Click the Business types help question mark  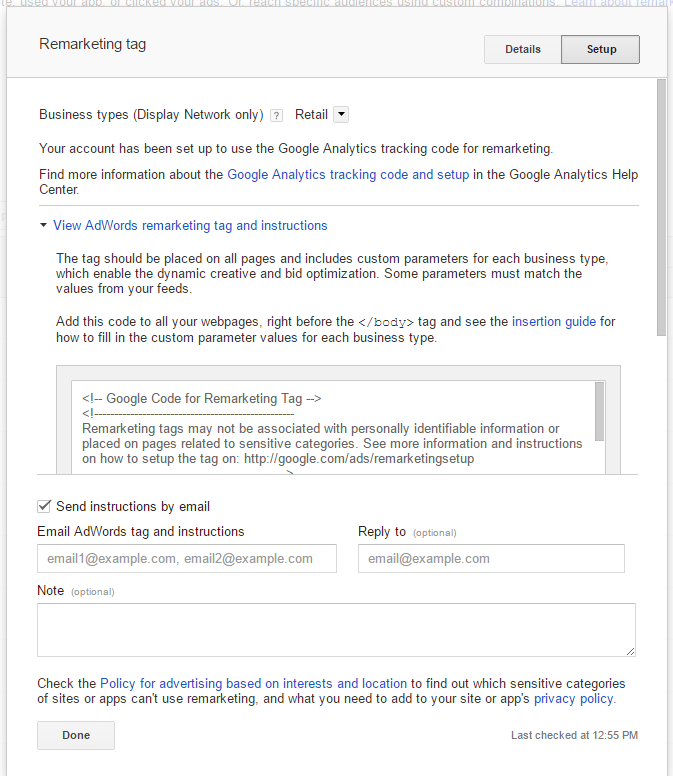coord(276,116)
